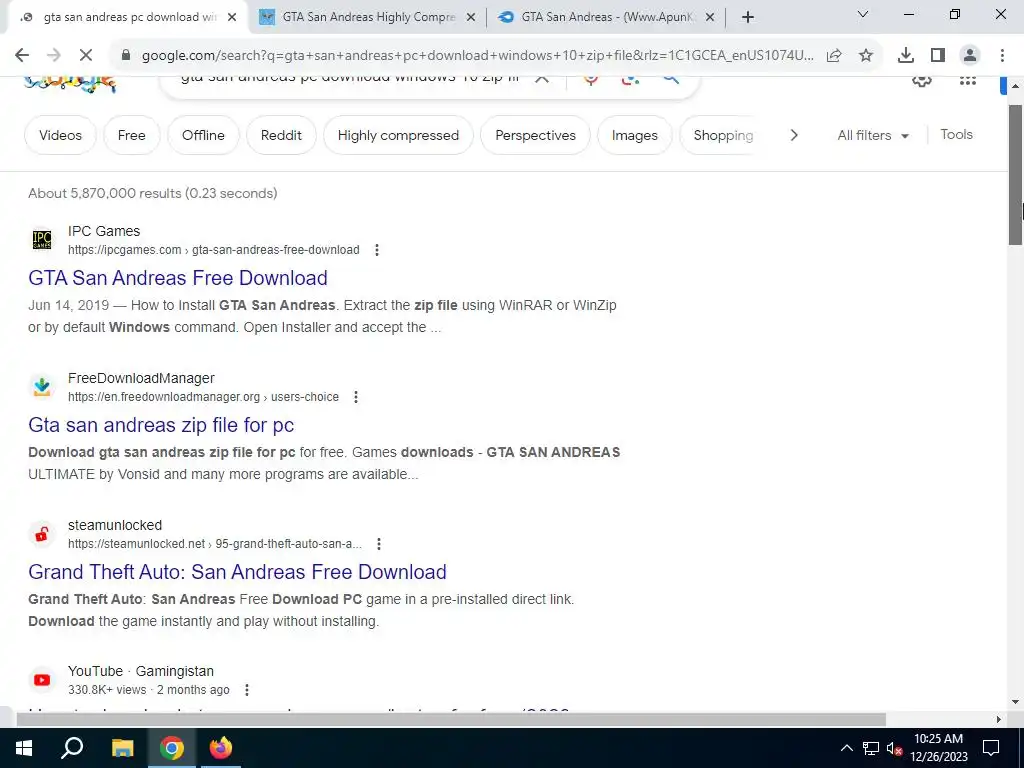The height and width of the screenshot is (768, 1024).
Task: Open Grand Theft Auto: San Andreas Free Download link
Action: [237, 572]
